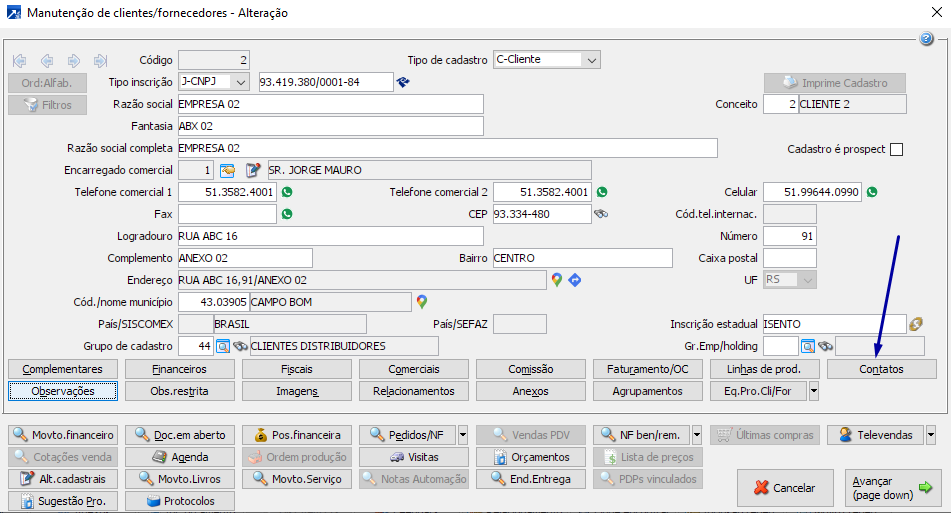Open the Tipo de cadastro dropdown
This screenshot has height=513, width=951.
[592, 60]
